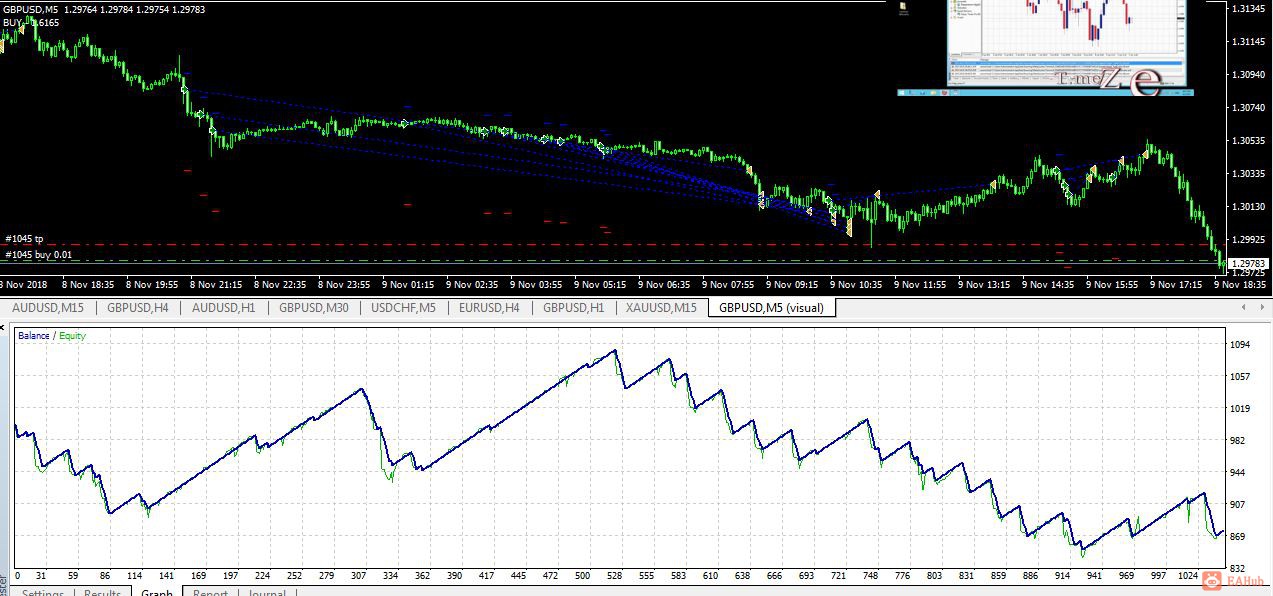The height and width of the screenshot is (596, 1273).
Task: Click the 1024 value on the graph axis
Action: (1188, 576)
